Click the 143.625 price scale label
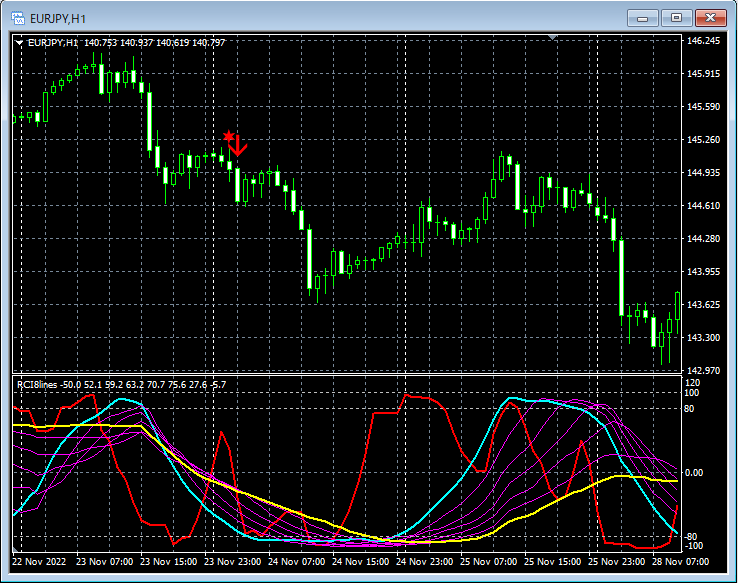The width and height of the screenshot is (739, 583). (x=703, y=304)
